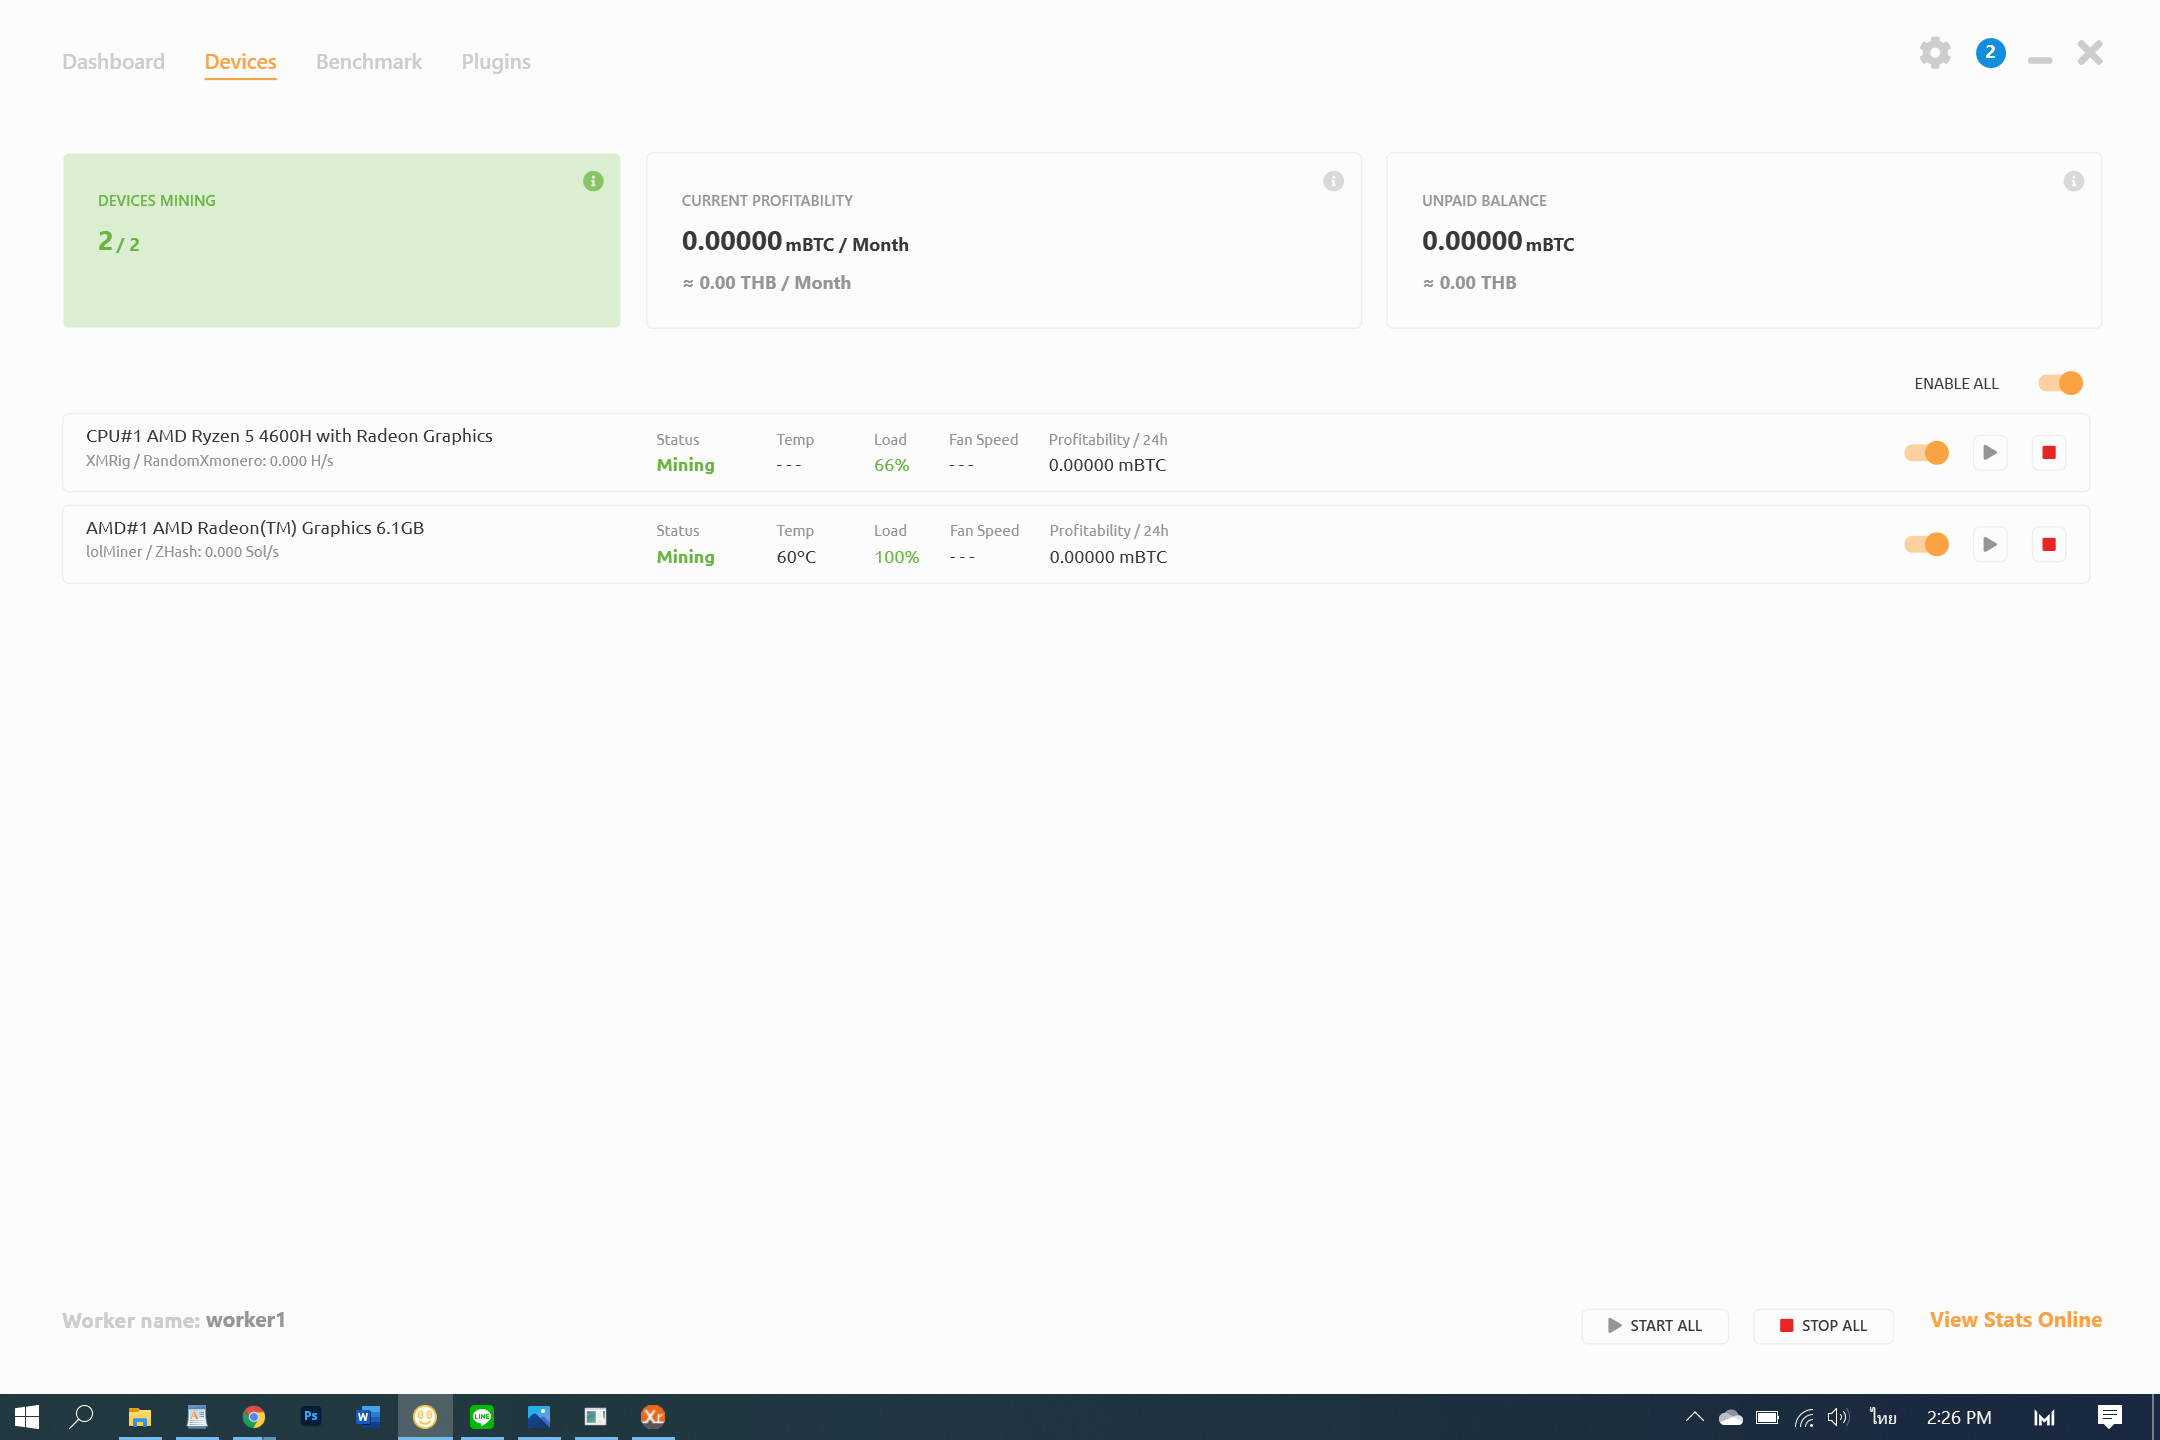Switch to the Dashboard tab
This screenshot has width=2160, height=1440.
pyautogui.click(x=113, y=62)
